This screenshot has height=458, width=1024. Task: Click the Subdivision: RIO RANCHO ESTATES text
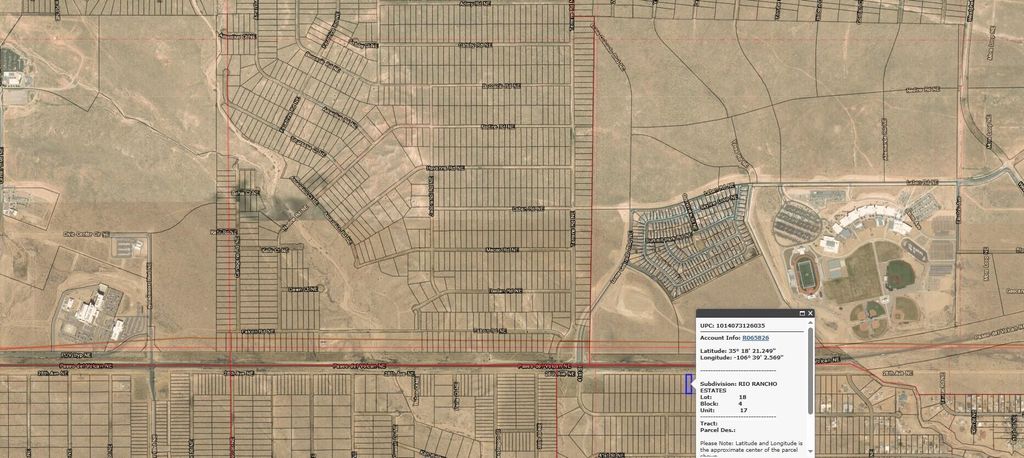point(739,387)
